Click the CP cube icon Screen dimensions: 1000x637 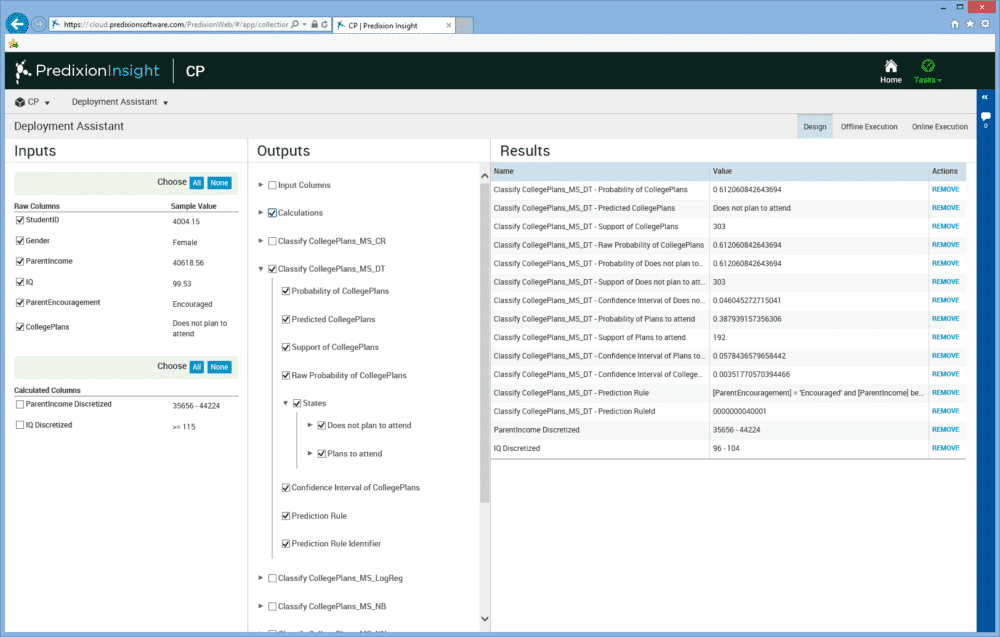pyautogui.click(x=20, y=102)
